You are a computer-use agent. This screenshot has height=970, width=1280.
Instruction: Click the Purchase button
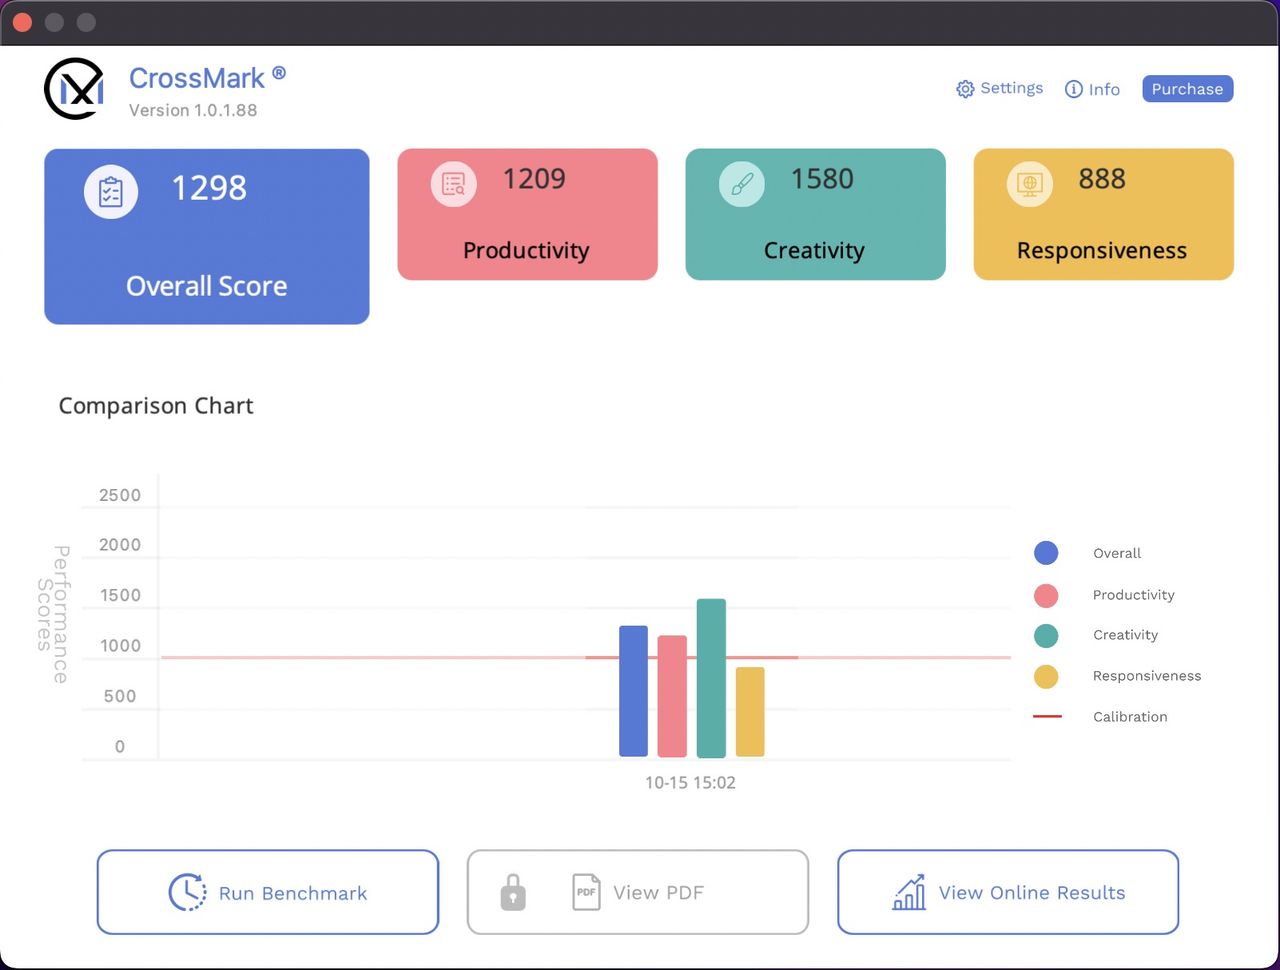click(x=1188, y=89)
